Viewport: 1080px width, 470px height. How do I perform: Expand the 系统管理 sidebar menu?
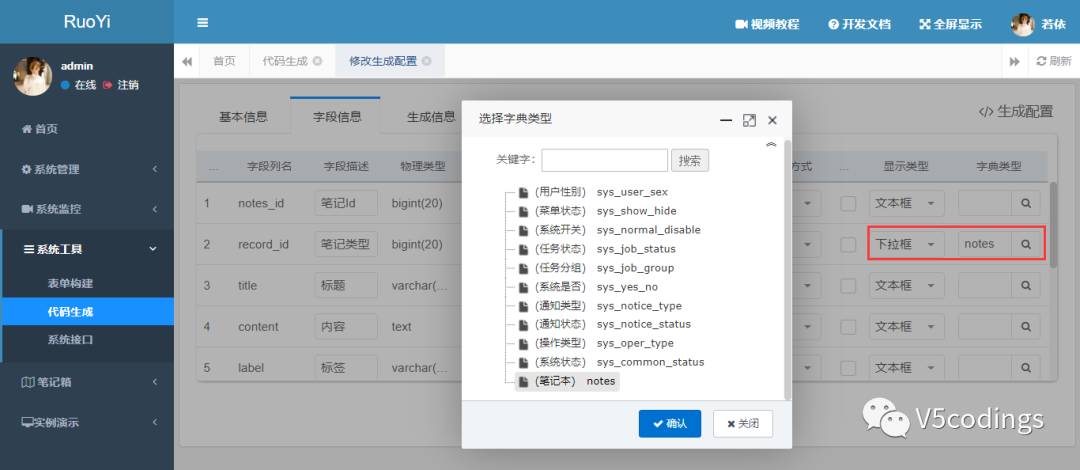87,169
